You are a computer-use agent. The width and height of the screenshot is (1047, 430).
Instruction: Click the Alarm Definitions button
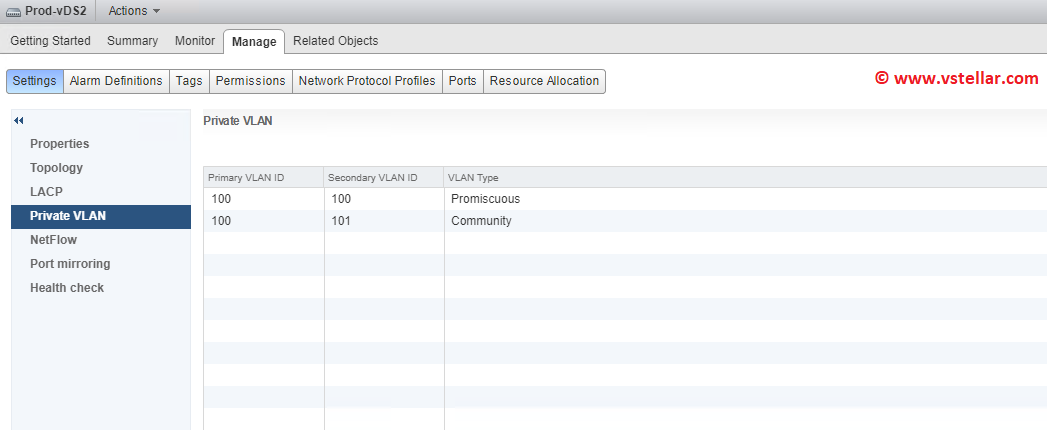(116, 81)
